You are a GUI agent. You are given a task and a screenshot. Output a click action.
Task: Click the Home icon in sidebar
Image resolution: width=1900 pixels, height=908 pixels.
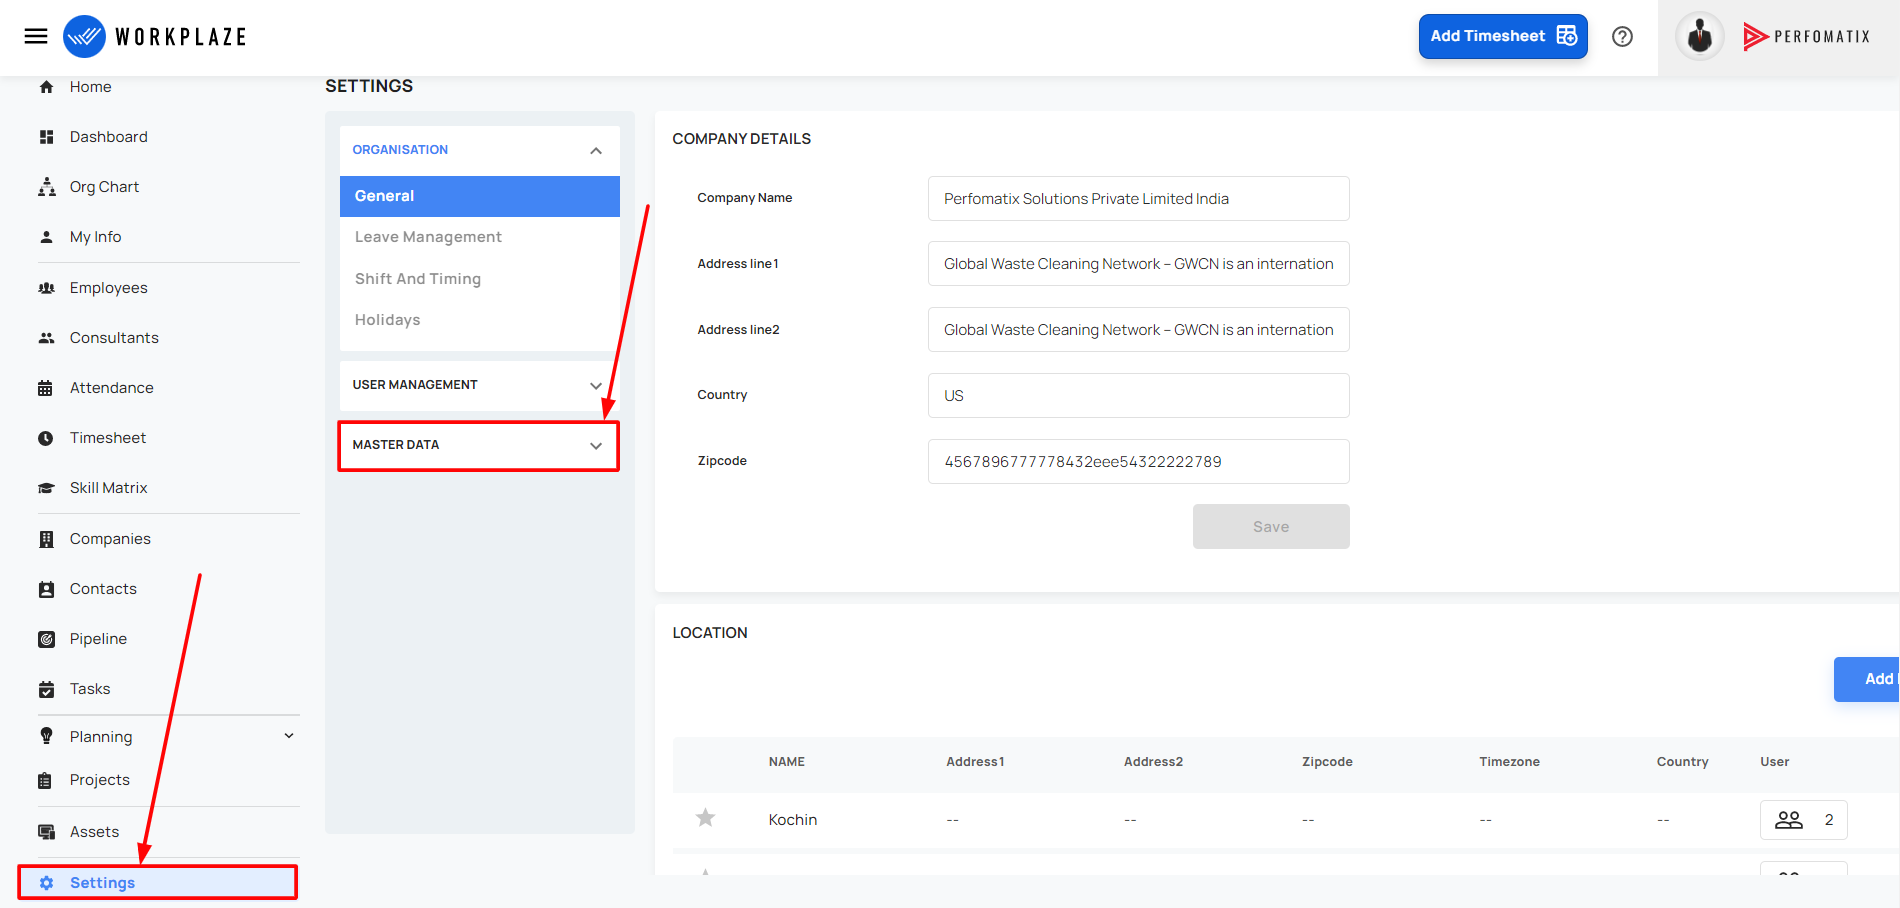pyautogui.click(x=46, y=87)
